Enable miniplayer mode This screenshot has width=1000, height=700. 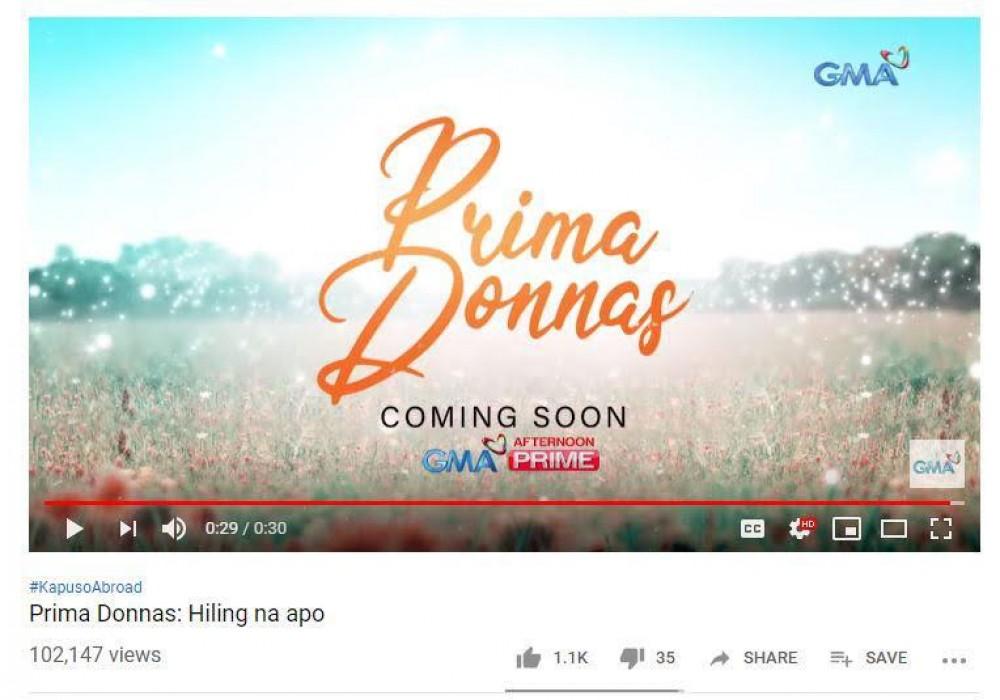(846, 529)
